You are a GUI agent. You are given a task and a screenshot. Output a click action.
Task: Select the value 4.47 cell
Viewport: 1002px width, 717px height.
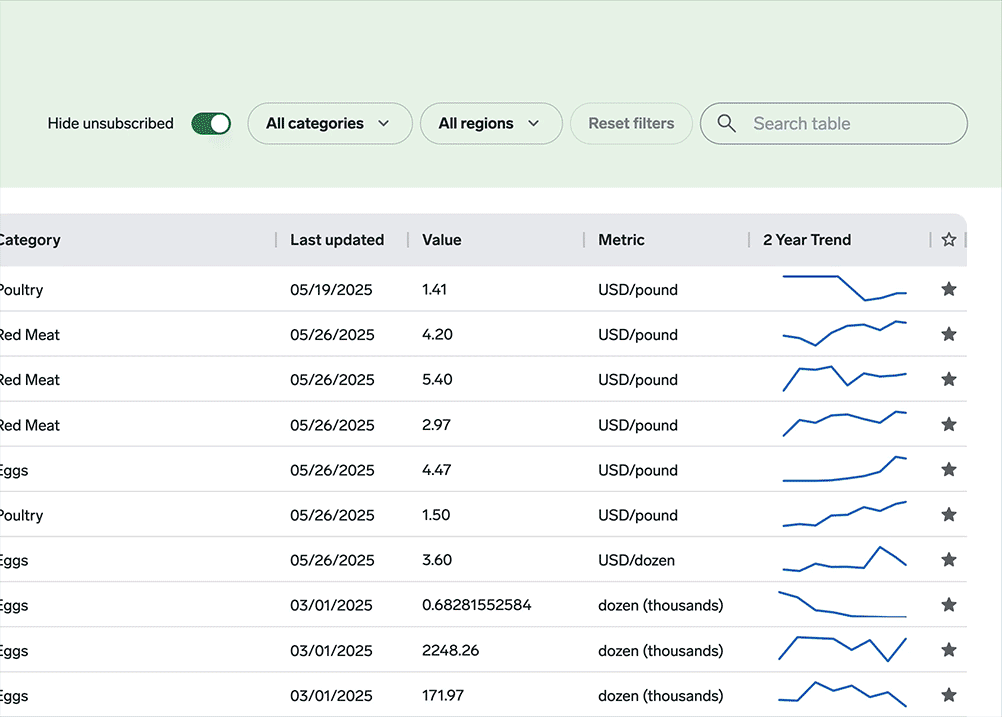coord(436,470)
